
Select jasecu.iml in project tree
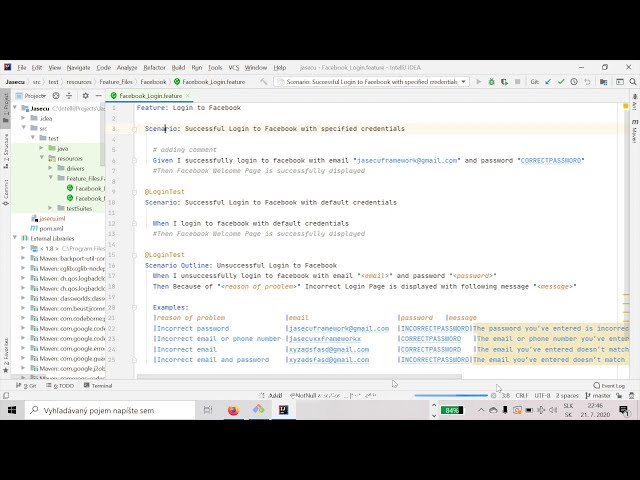coord(48,218)
